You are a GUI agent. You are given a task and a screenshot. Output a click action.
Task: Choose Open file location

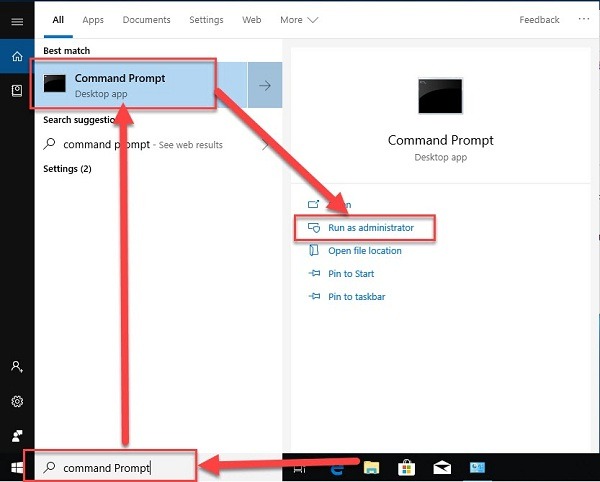point(365,251)
